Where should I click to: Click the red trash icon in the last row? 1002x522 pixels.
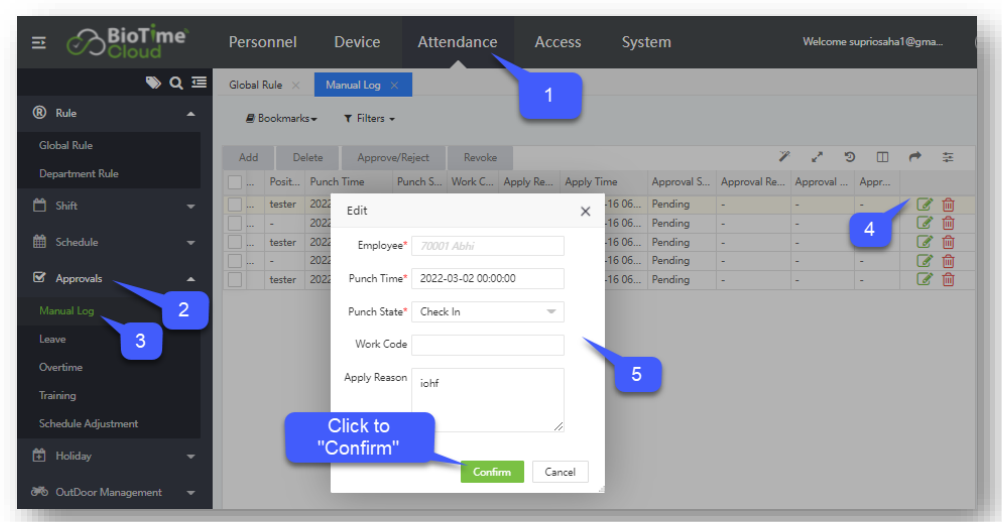(x=948, y=280)
